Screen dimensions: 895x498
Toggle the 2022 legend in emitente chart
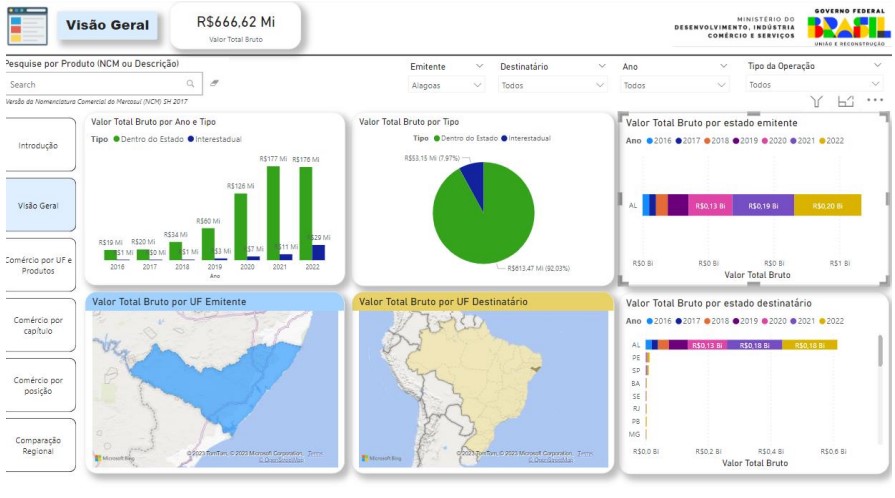pos(833,141)
